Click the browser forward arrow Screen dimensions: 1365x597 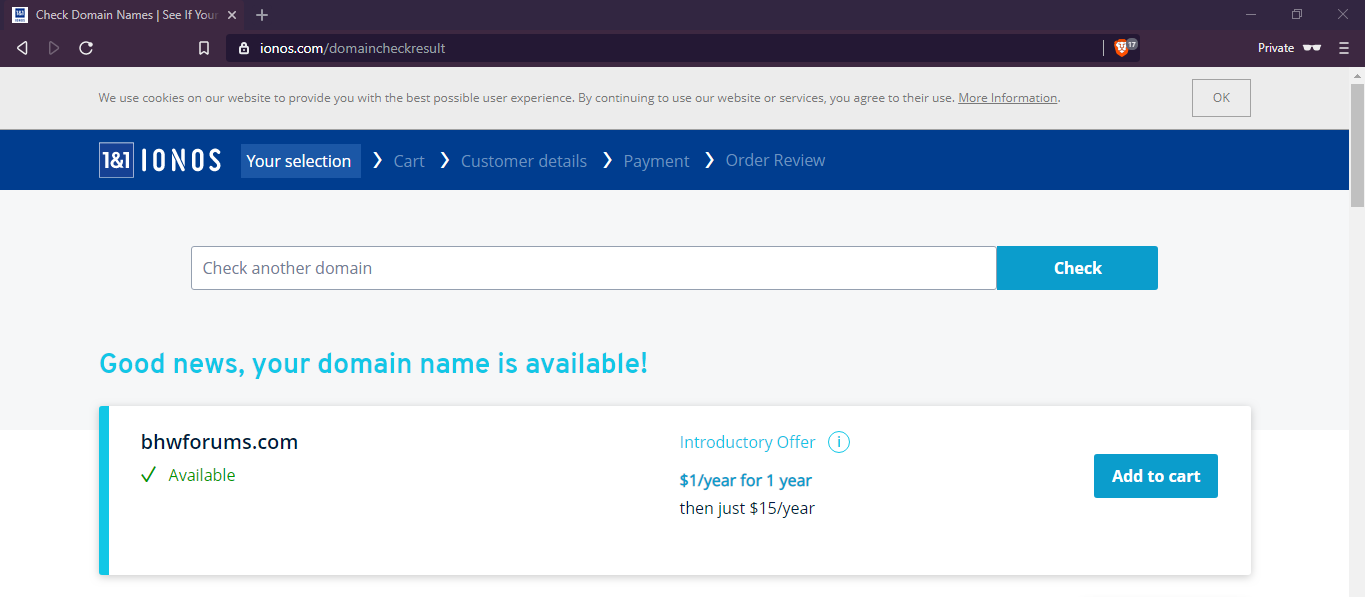coord(54,48)
